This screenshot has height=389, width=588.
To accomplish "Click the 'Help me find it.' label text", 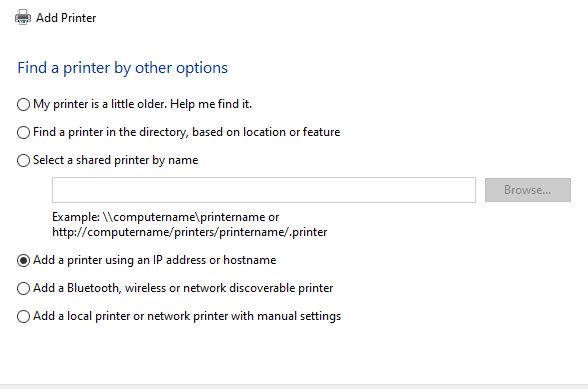I will (x=211, y=104).
